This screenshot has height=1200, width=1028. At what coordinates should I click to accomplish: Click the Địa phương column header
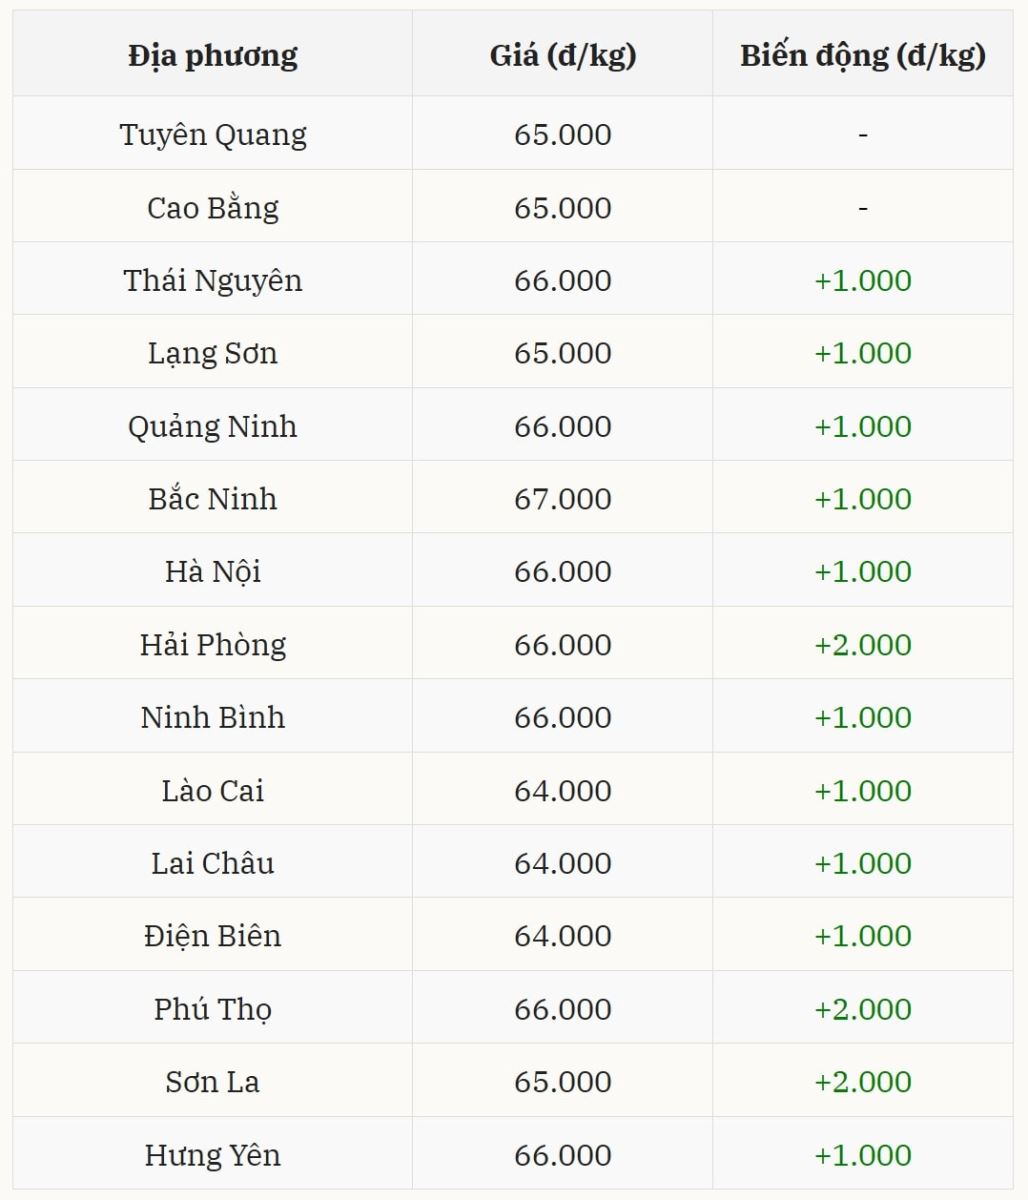[x=212, y=55]
